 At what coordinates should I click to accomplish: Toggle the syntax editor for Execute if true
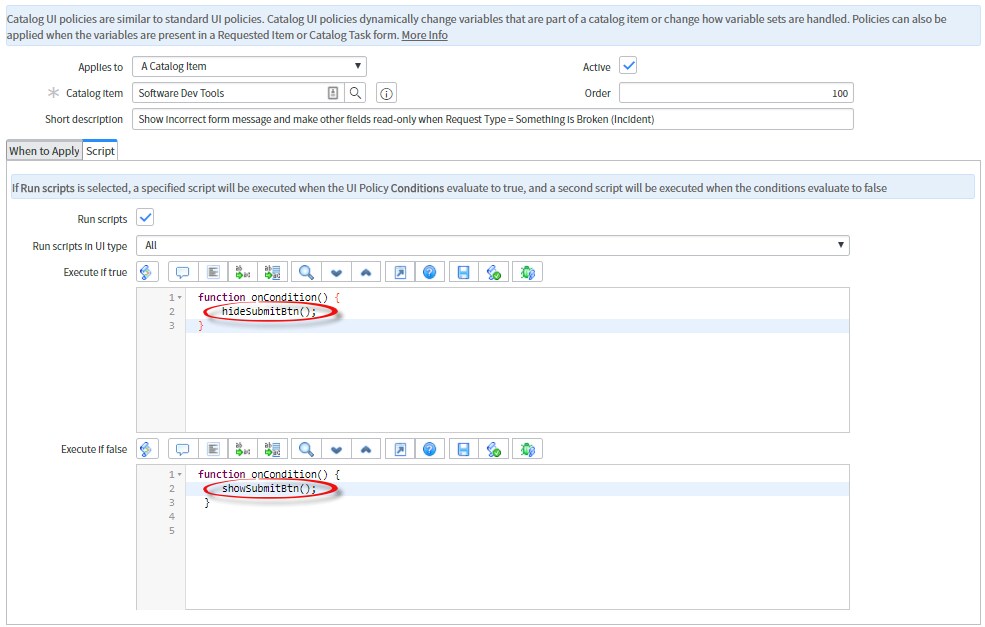pos(148,272)
